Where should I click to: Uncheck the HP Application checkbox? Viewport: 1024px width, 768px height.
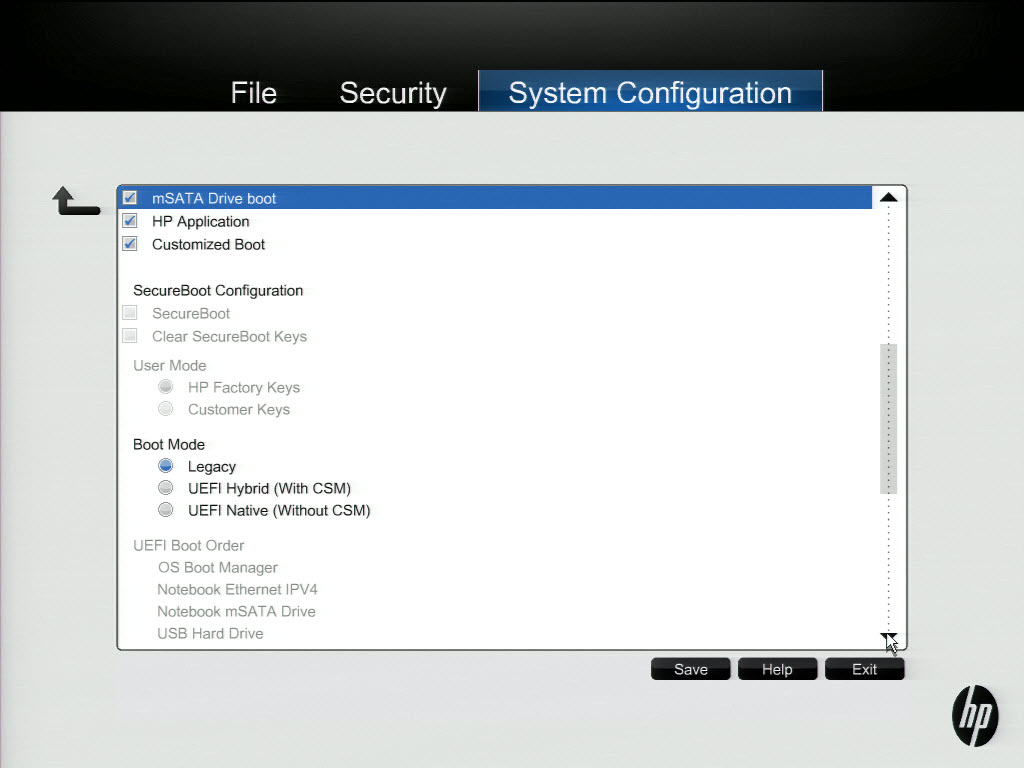(x=130, y=221)
